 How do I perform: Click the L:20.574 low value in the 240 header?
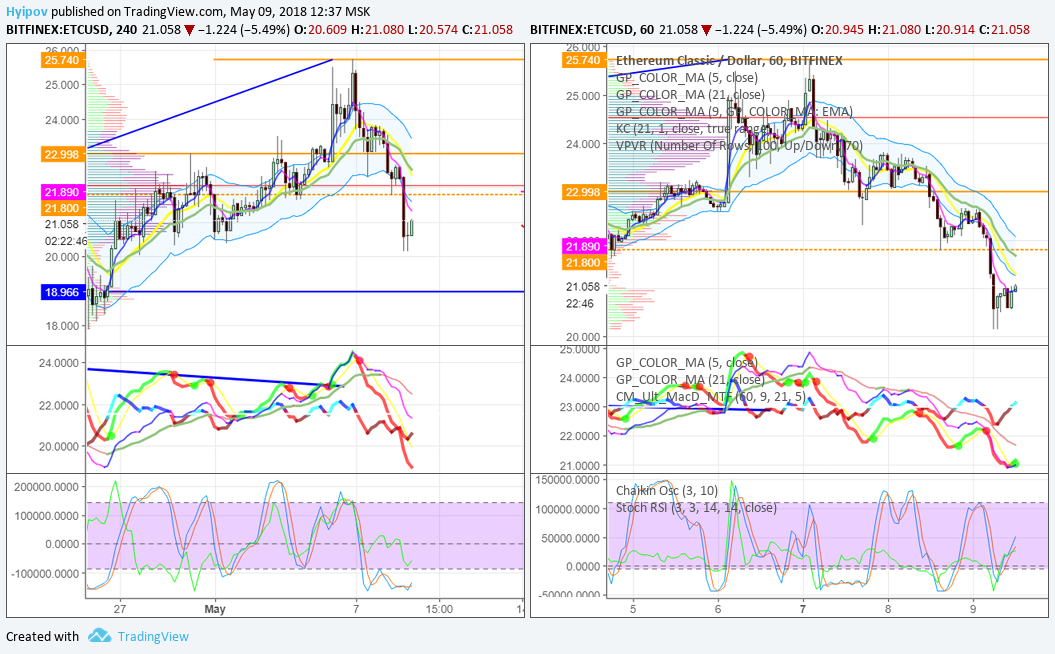(x=433, y=30)
